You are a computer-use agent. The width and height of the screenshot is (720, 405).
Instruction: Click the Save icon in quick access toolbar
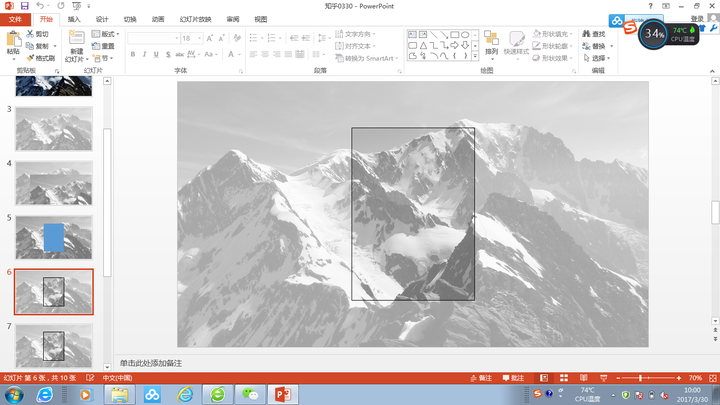24,6
